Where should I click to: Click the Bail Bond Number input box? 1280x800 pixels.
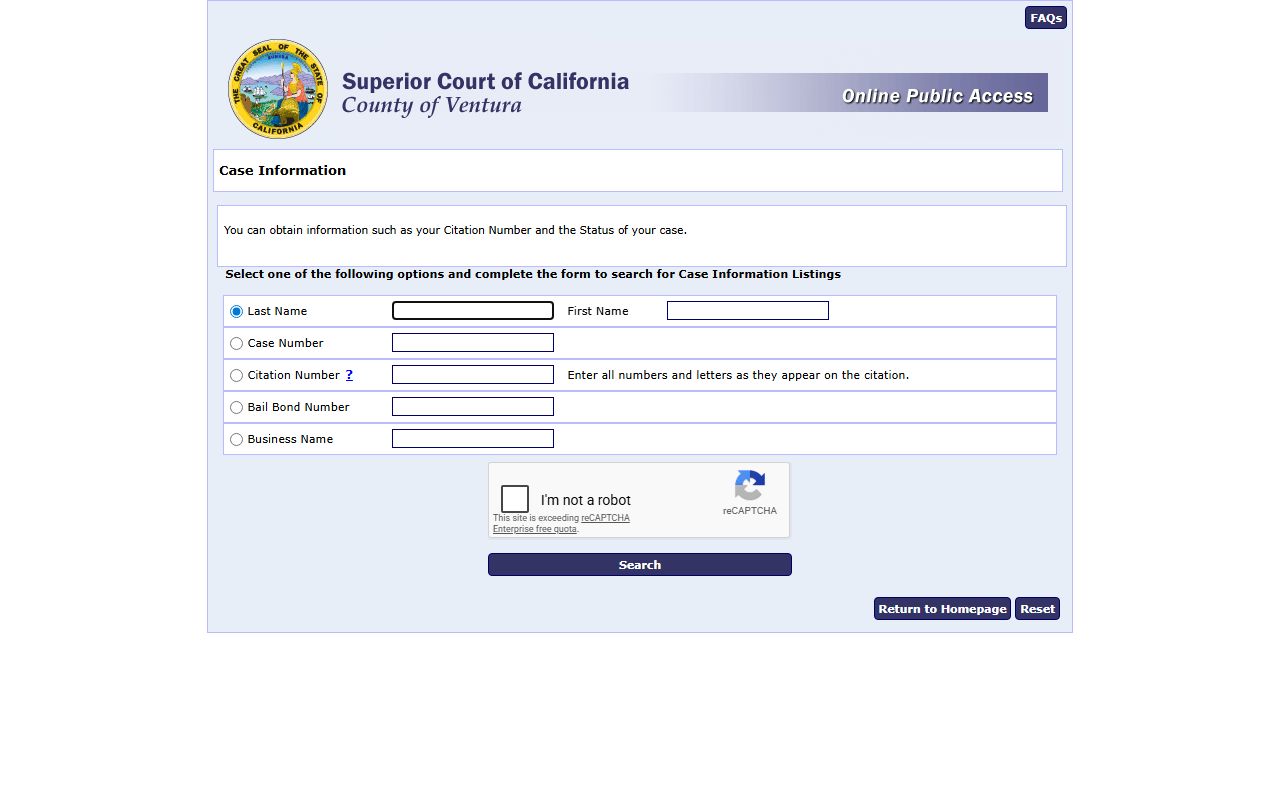click(x=473, y=407)
